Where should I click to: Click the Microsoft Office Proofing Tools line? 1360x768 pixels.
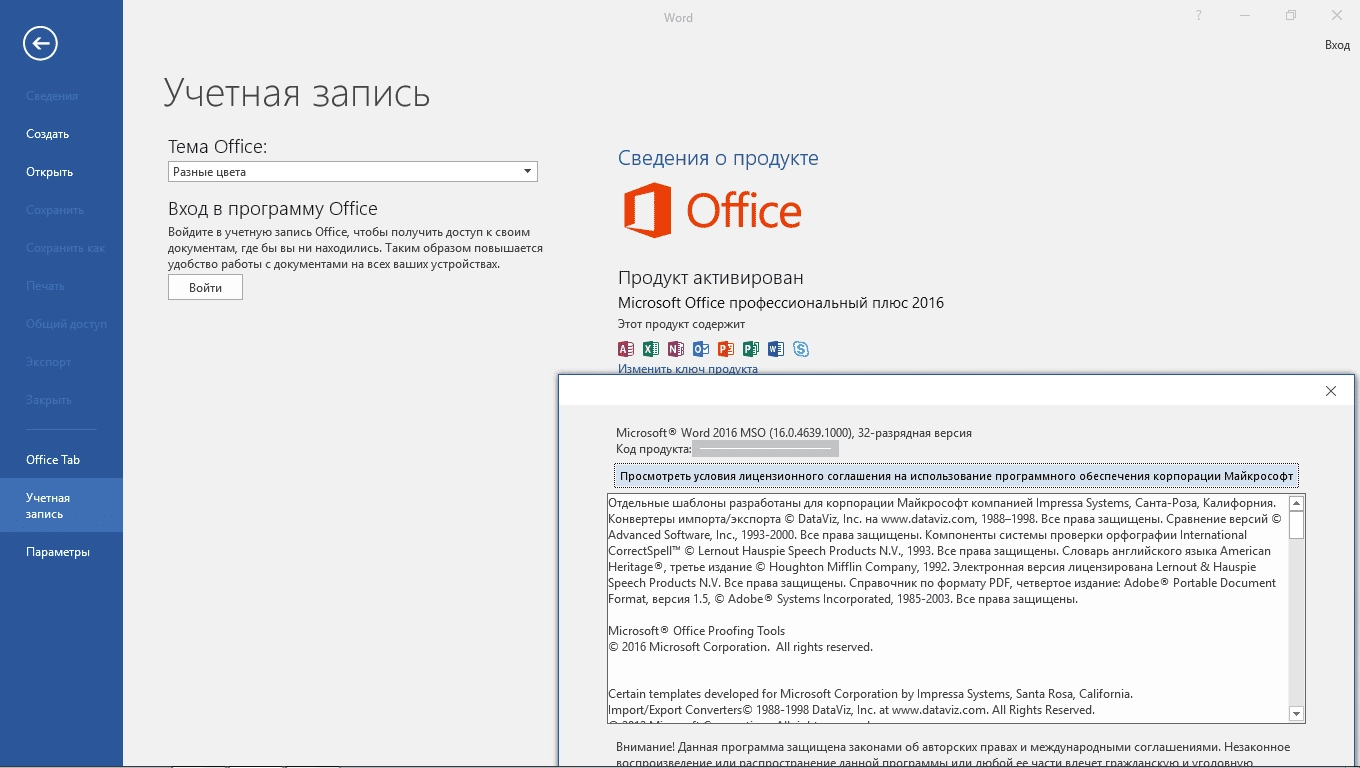tap(697, 631)
